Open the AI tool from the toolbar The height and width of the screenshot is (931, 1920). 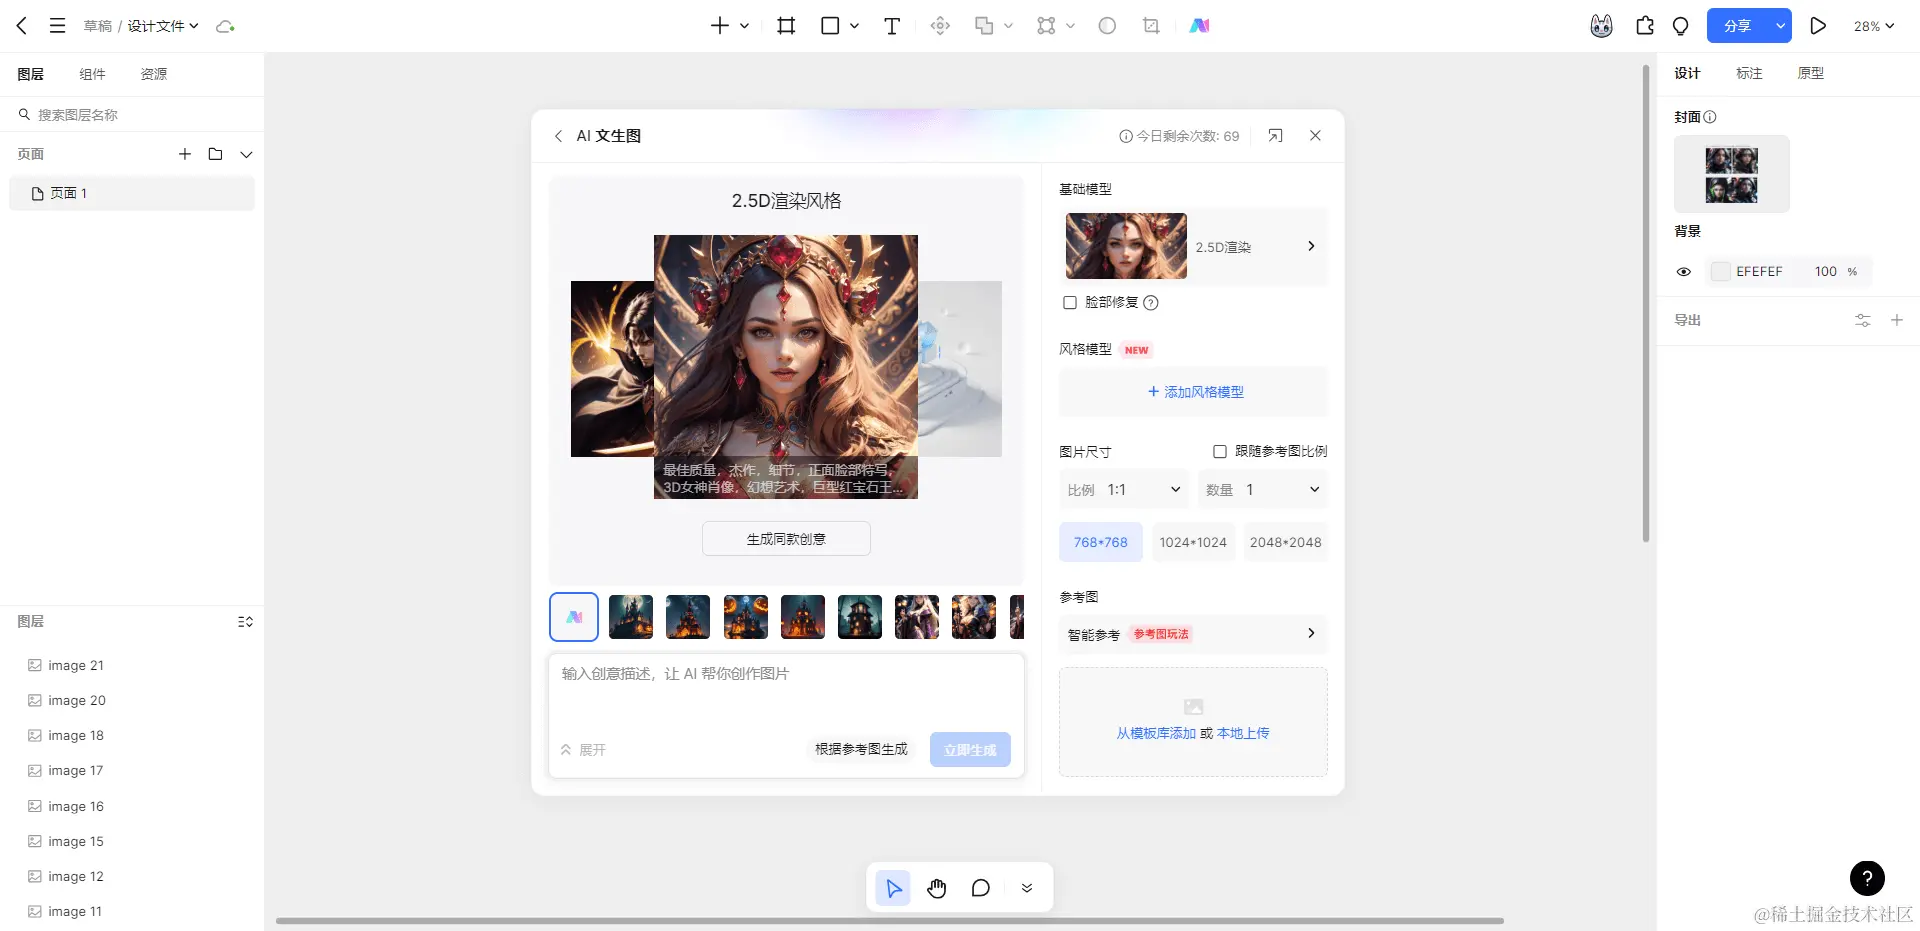point(1199,26)
